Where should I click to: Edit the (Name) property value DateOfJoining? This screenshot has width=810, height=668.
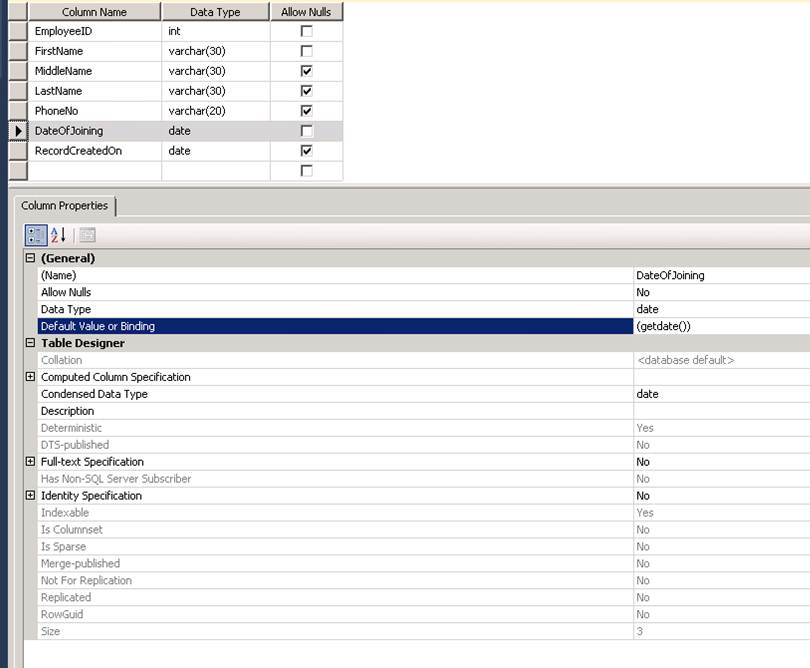[700, 275]
